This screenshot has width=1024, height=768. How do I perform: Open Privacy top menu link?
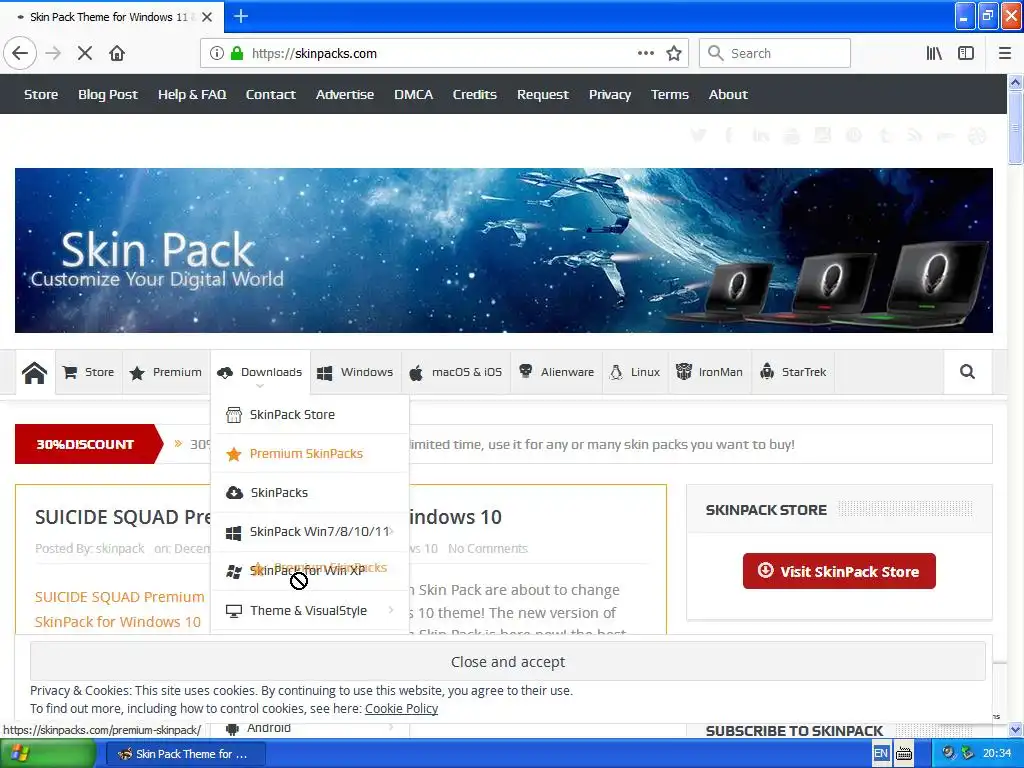pos(610,95)
